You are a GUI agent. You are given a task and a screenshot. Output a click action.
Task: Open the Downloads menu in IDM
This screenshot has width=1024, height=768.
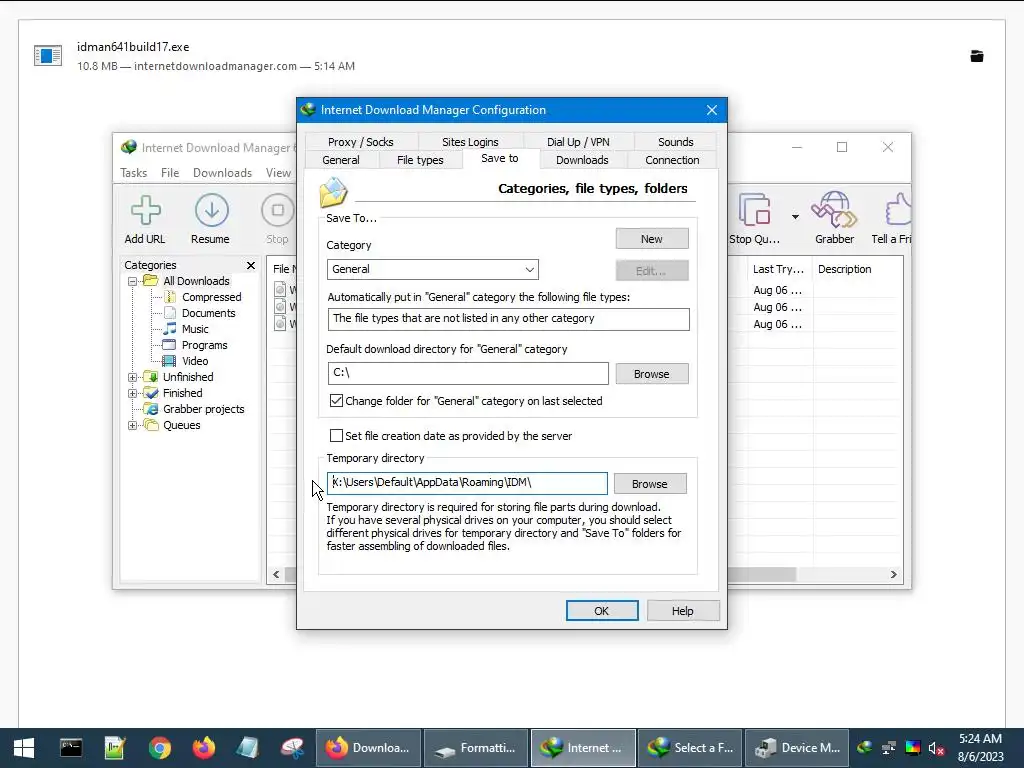[222, 173]
